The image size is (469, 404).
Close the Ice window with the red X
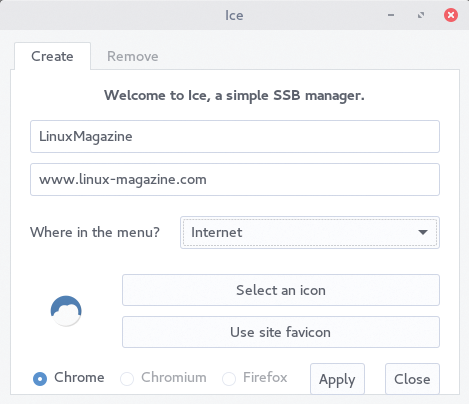point(450,15)
